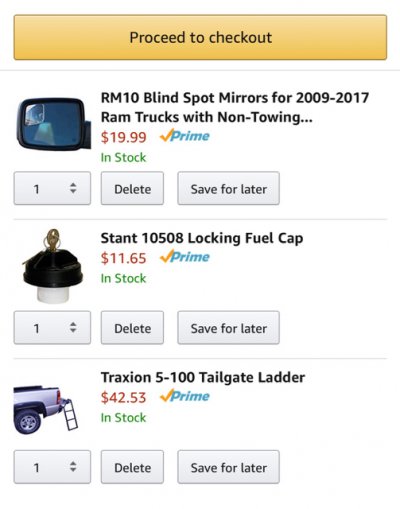Image resolution: width=400 pixels, height=509 pixels.
Task: Save the Locking Fuel Cap for later
Action: pos(228,328)
